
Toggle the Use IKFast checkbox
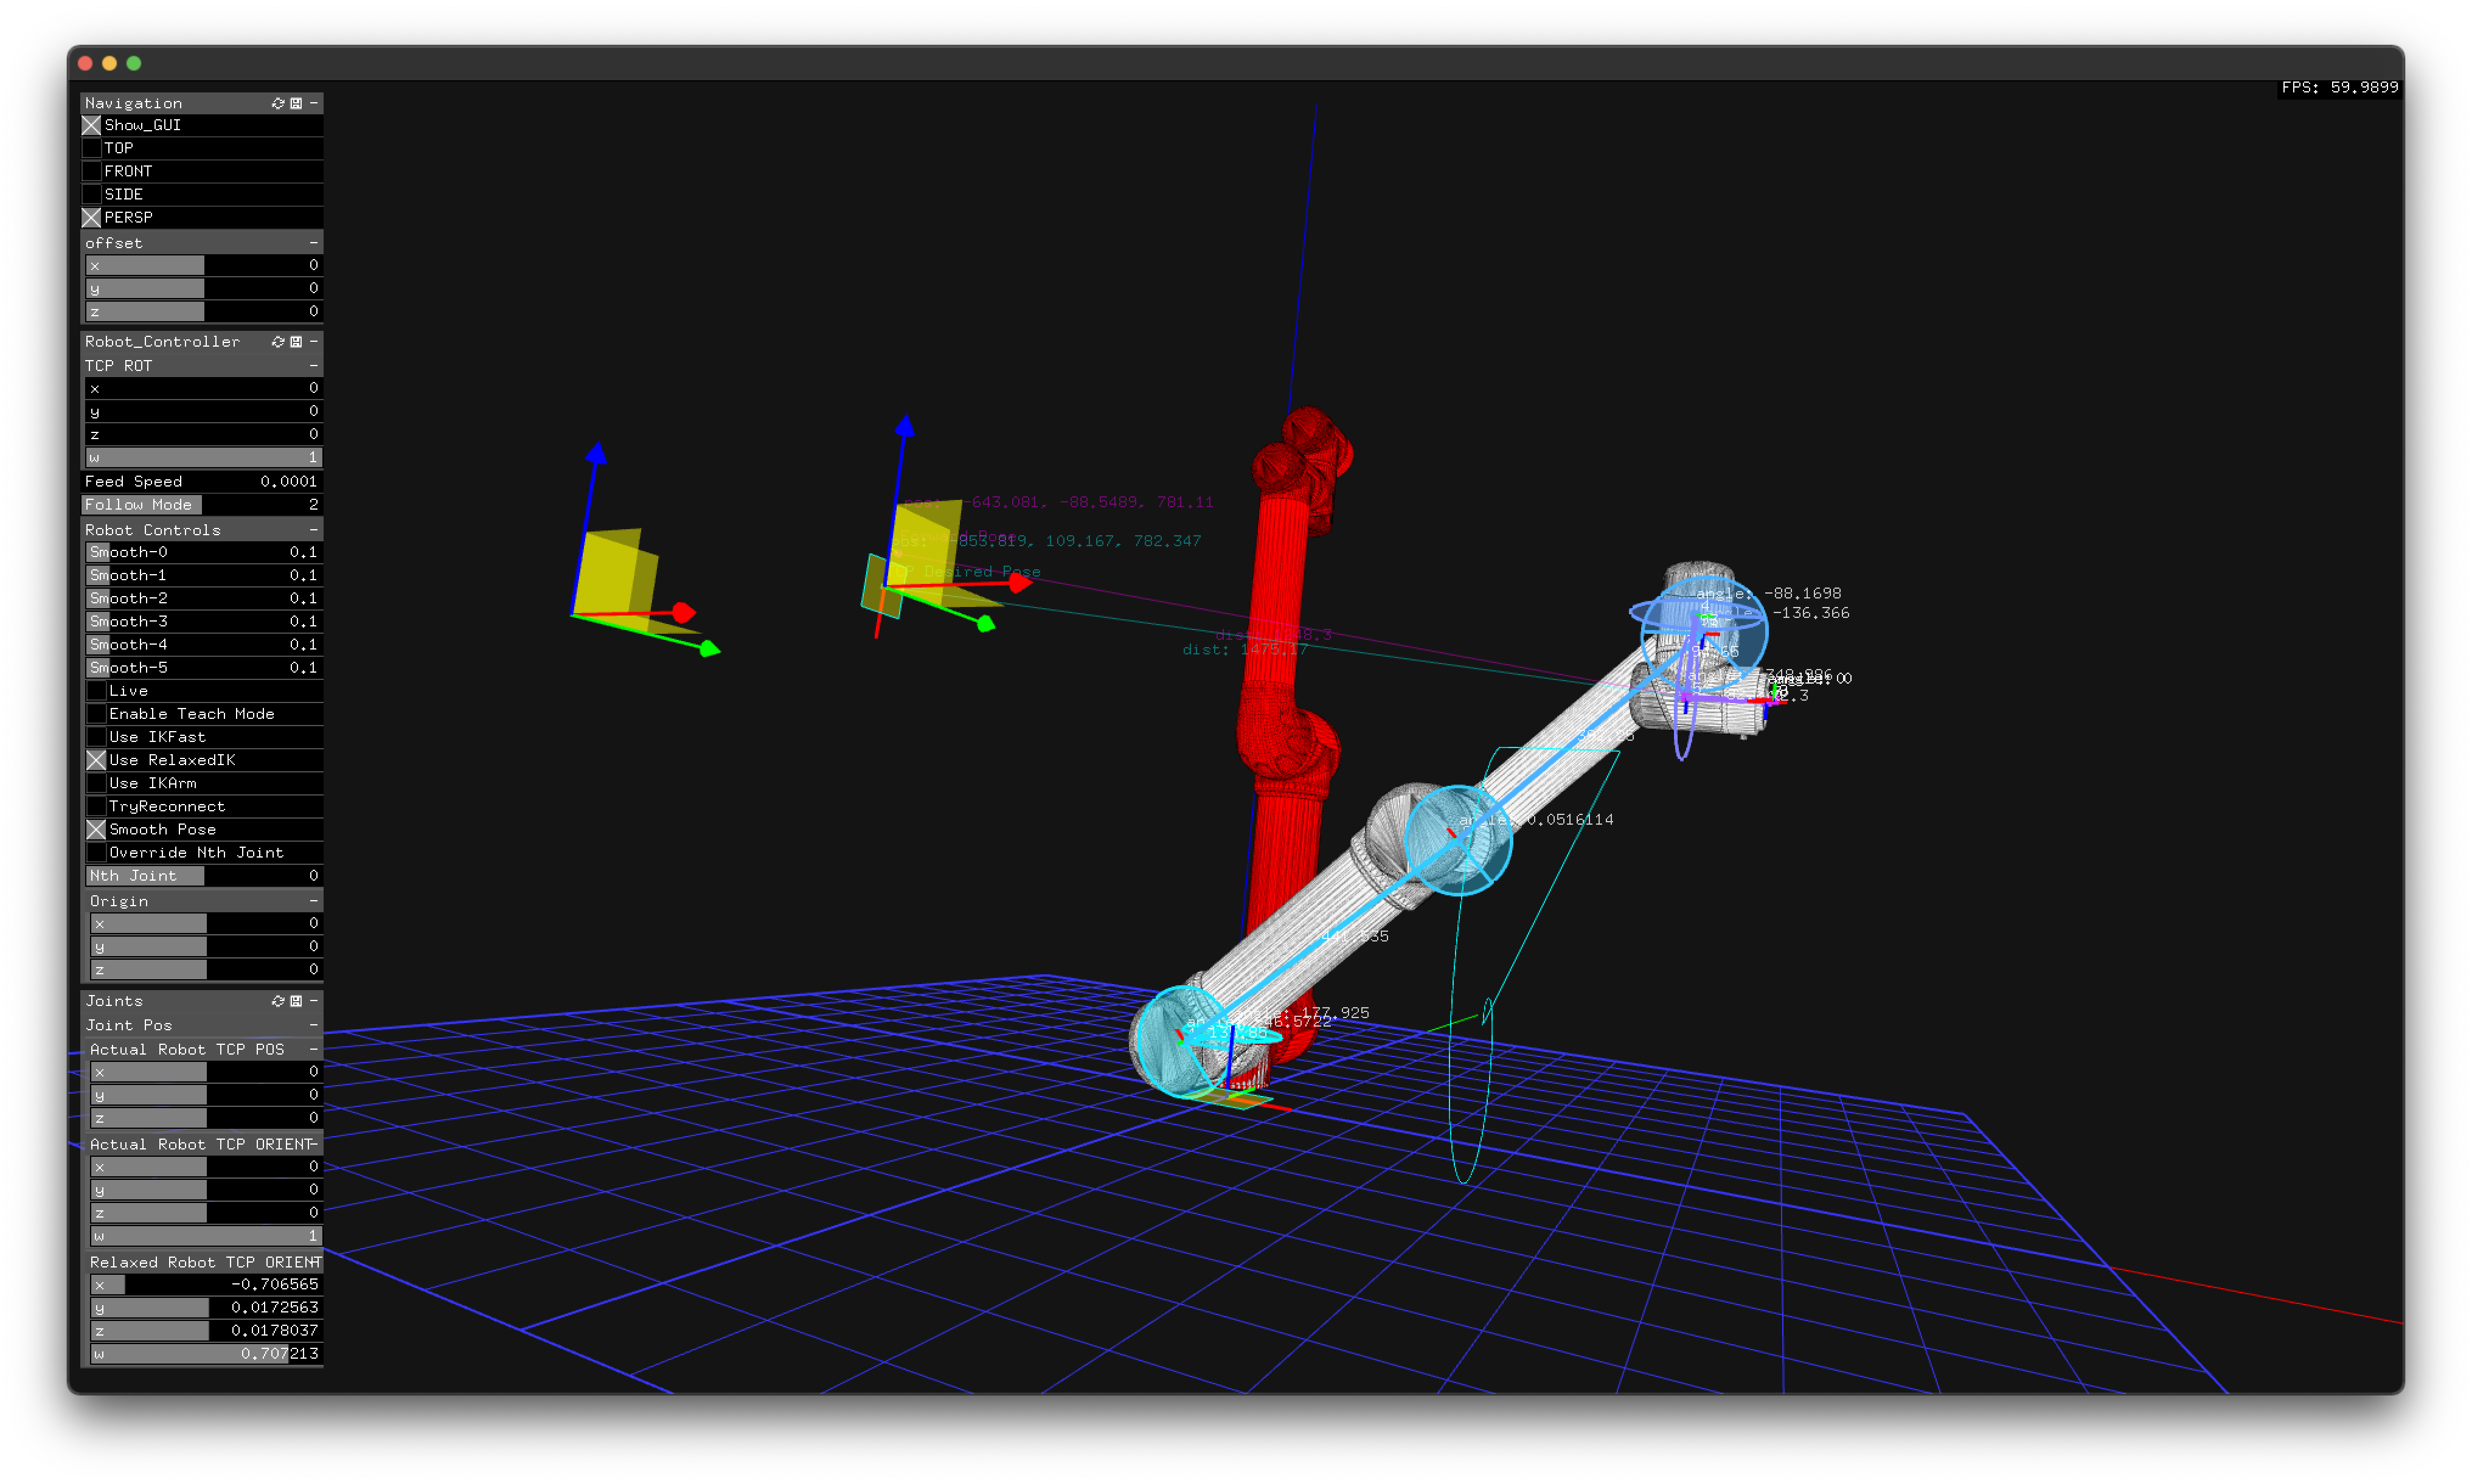click(x=97, y=737)
